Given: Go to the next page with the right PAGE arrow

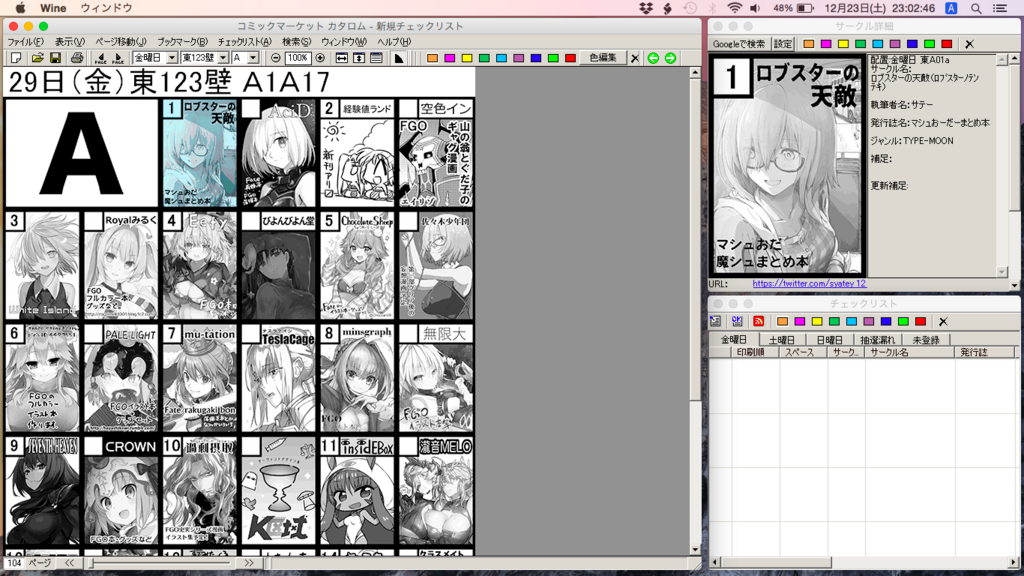Looking at the screenshot, I should click(x=118, y=58).
